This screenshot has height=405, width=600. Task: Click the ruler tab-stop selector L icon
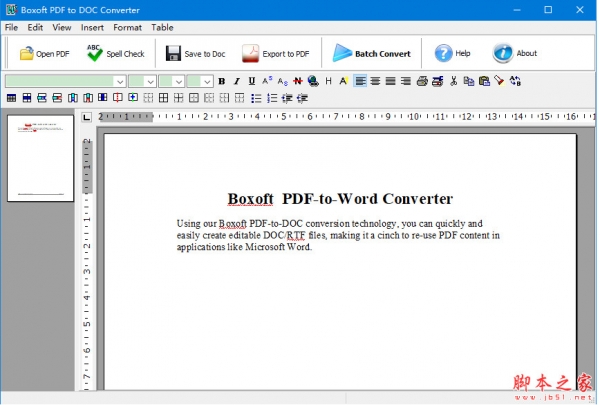[87, 117]
